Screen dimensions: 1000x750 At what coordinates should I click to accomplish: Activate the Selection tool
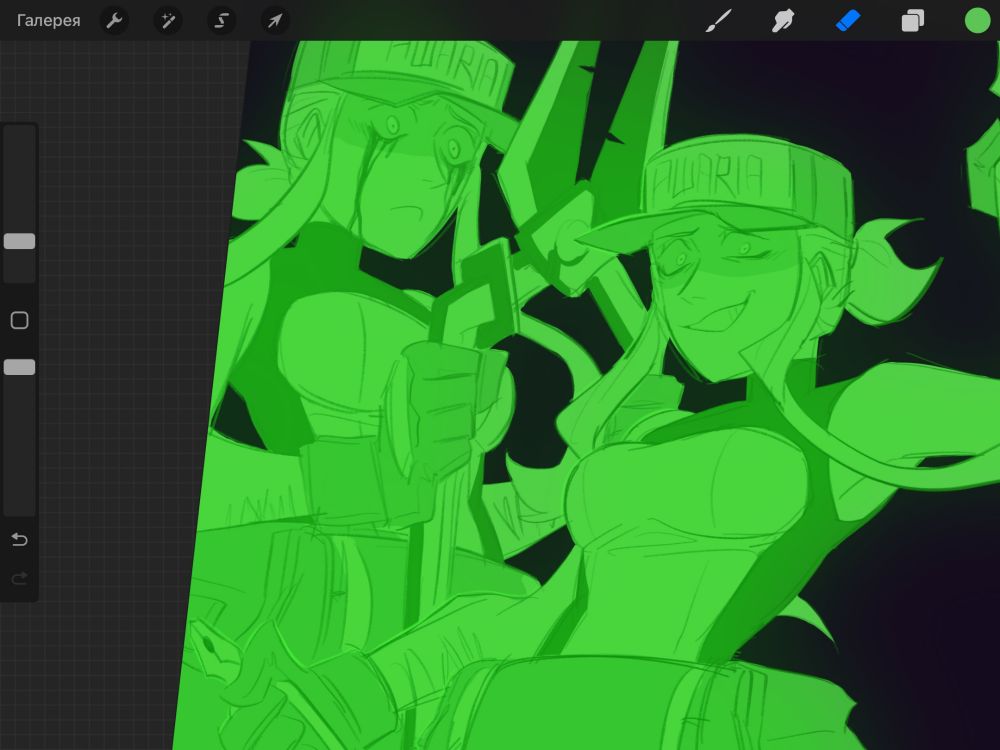(221, 20)
